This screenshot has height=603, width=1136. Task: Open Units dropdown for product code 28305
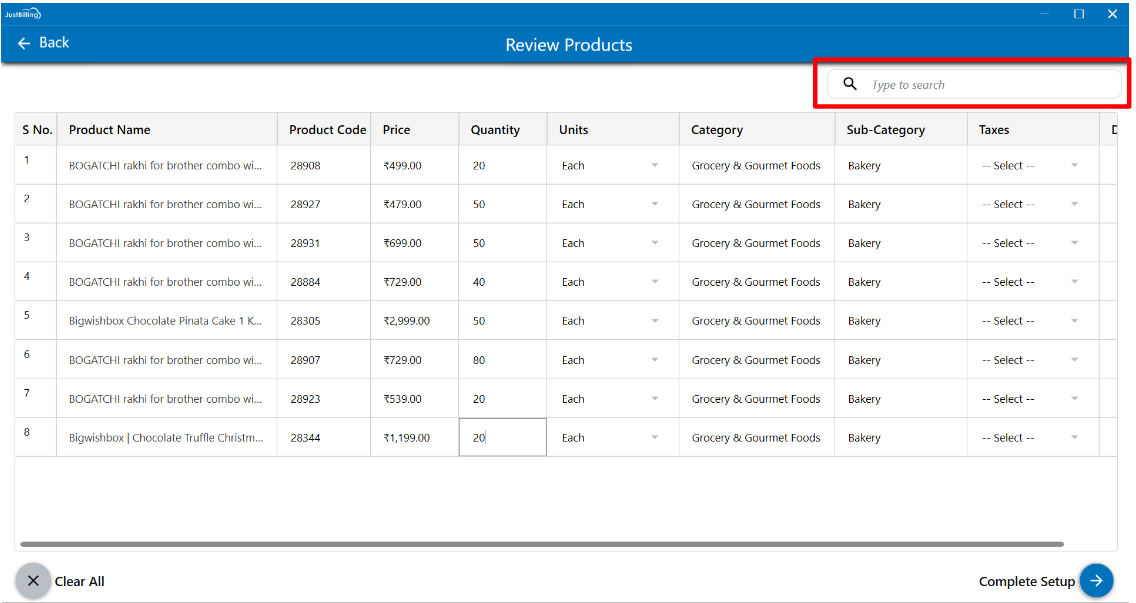coord(612,322)
